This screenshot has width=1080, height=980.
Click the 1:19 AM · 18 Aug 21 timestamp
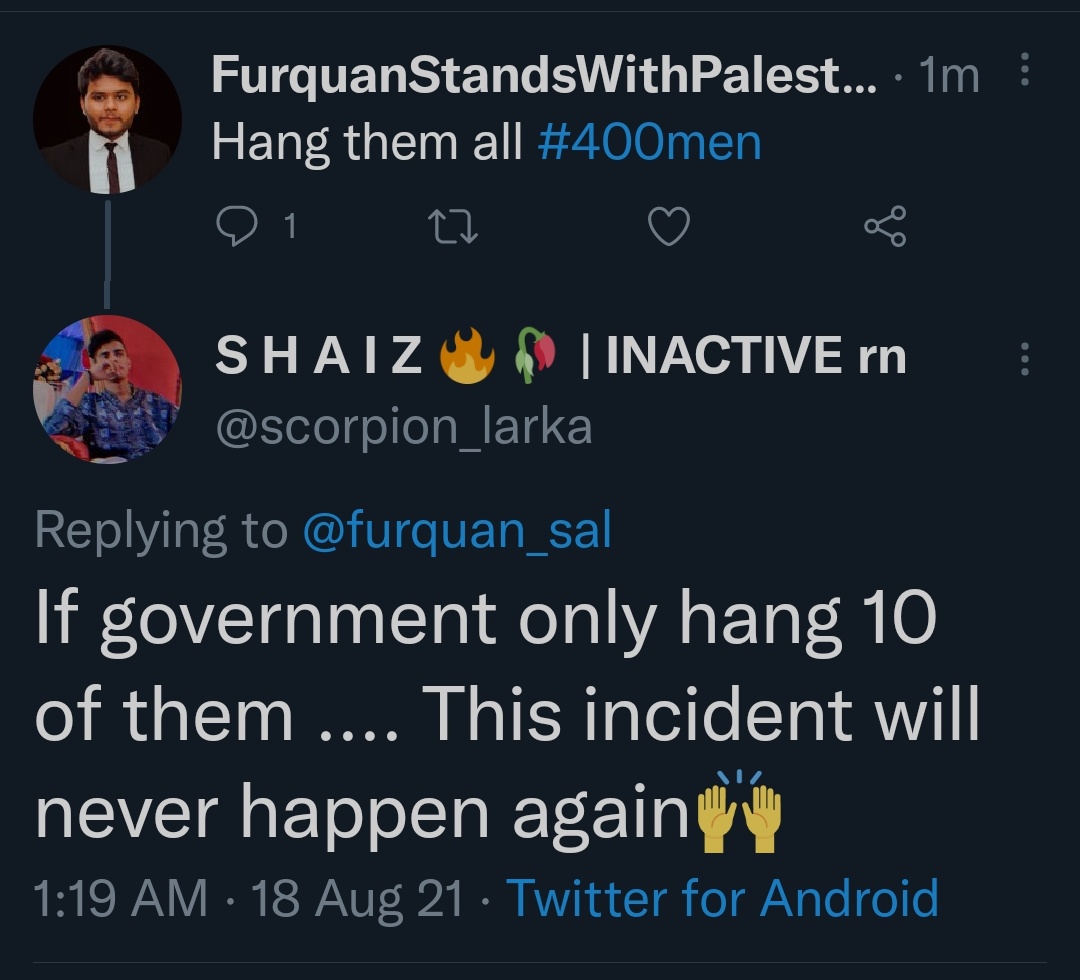(x=247, y=899)
